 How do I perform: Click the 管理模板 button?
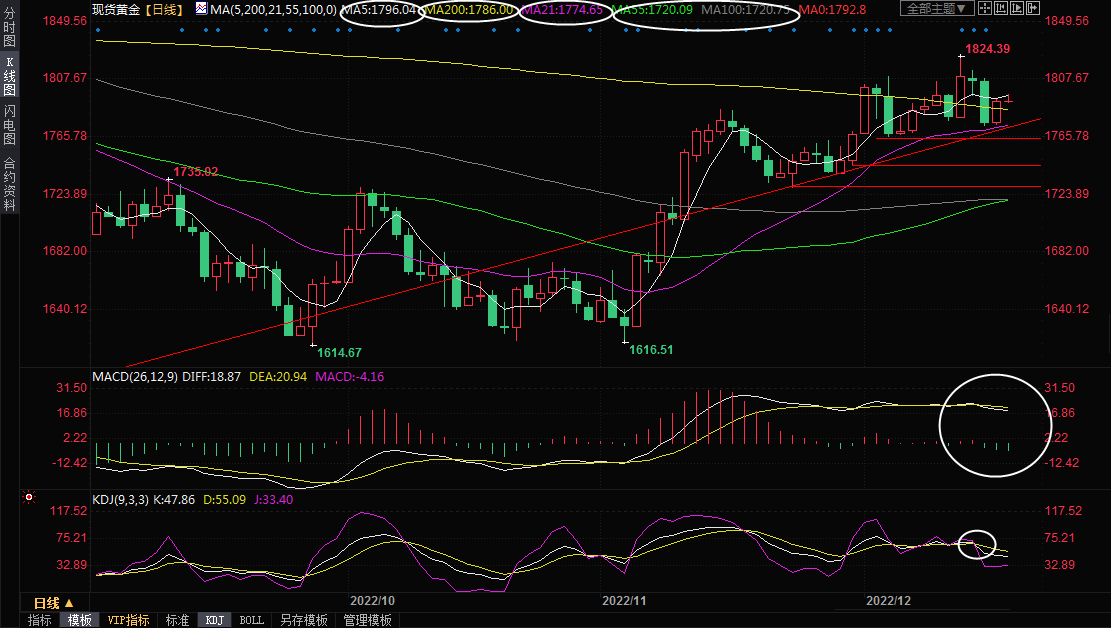367,620
